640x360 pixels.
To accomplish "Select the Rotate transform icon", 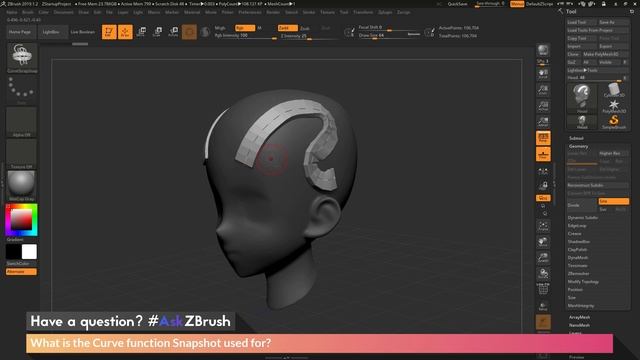I will [x=173, y=32].
